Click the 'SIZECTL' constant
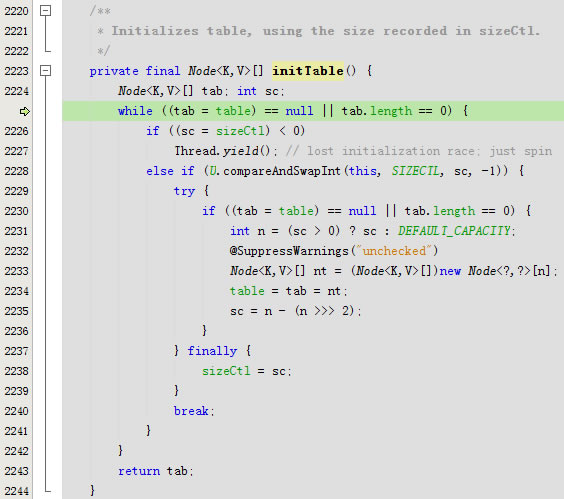This screenshot has width=564, height=499. pos(415,171)
